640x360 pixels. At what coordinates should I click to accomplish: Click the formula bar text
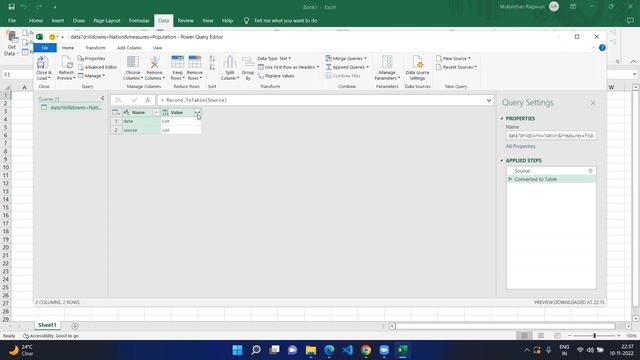(x=194, y=100)
